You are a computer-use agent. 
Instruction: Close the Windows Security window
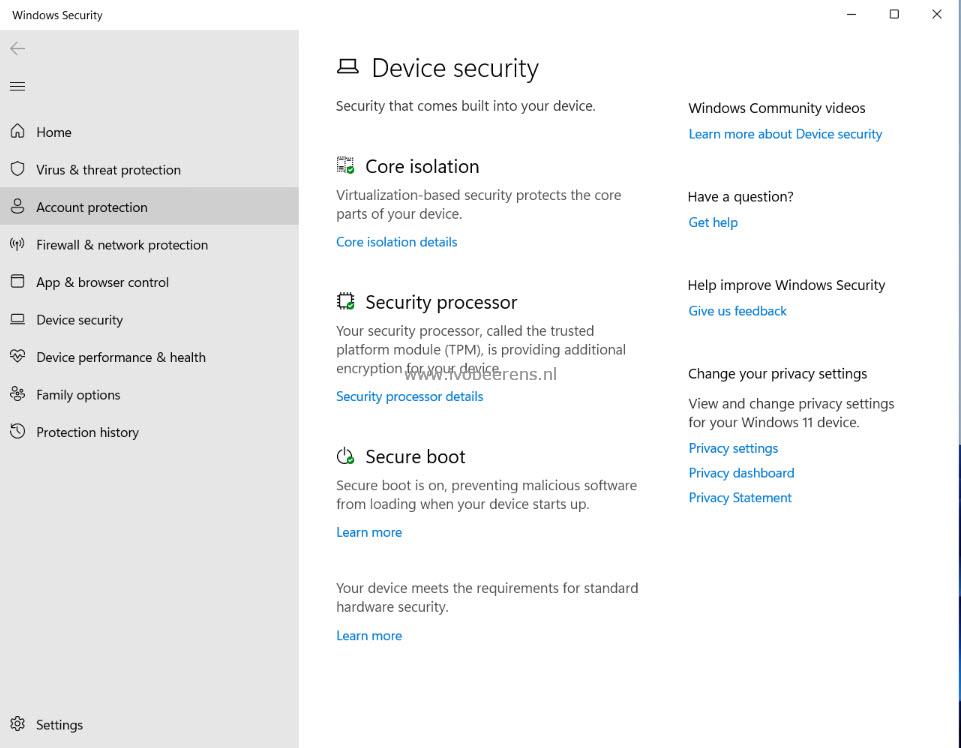[936, 14]
